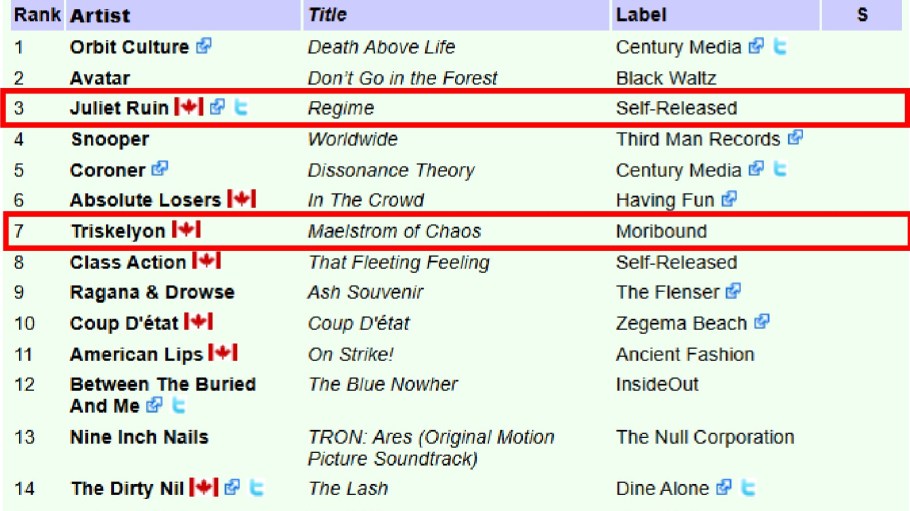Select the artist name Nine Inch Nails

click(x=139, y=437)
